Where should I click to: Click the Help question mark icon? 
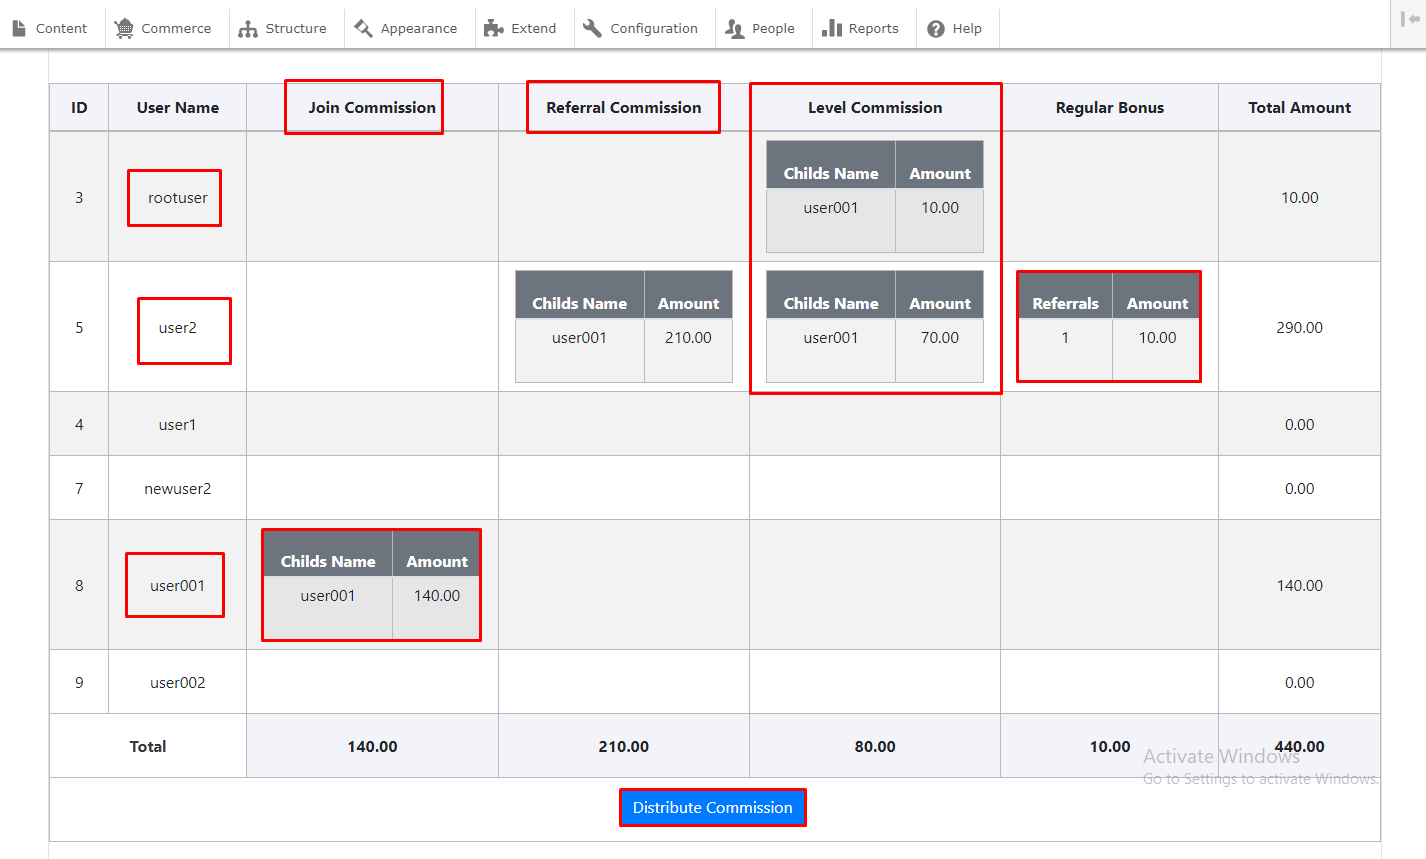[x=936, y=28]
